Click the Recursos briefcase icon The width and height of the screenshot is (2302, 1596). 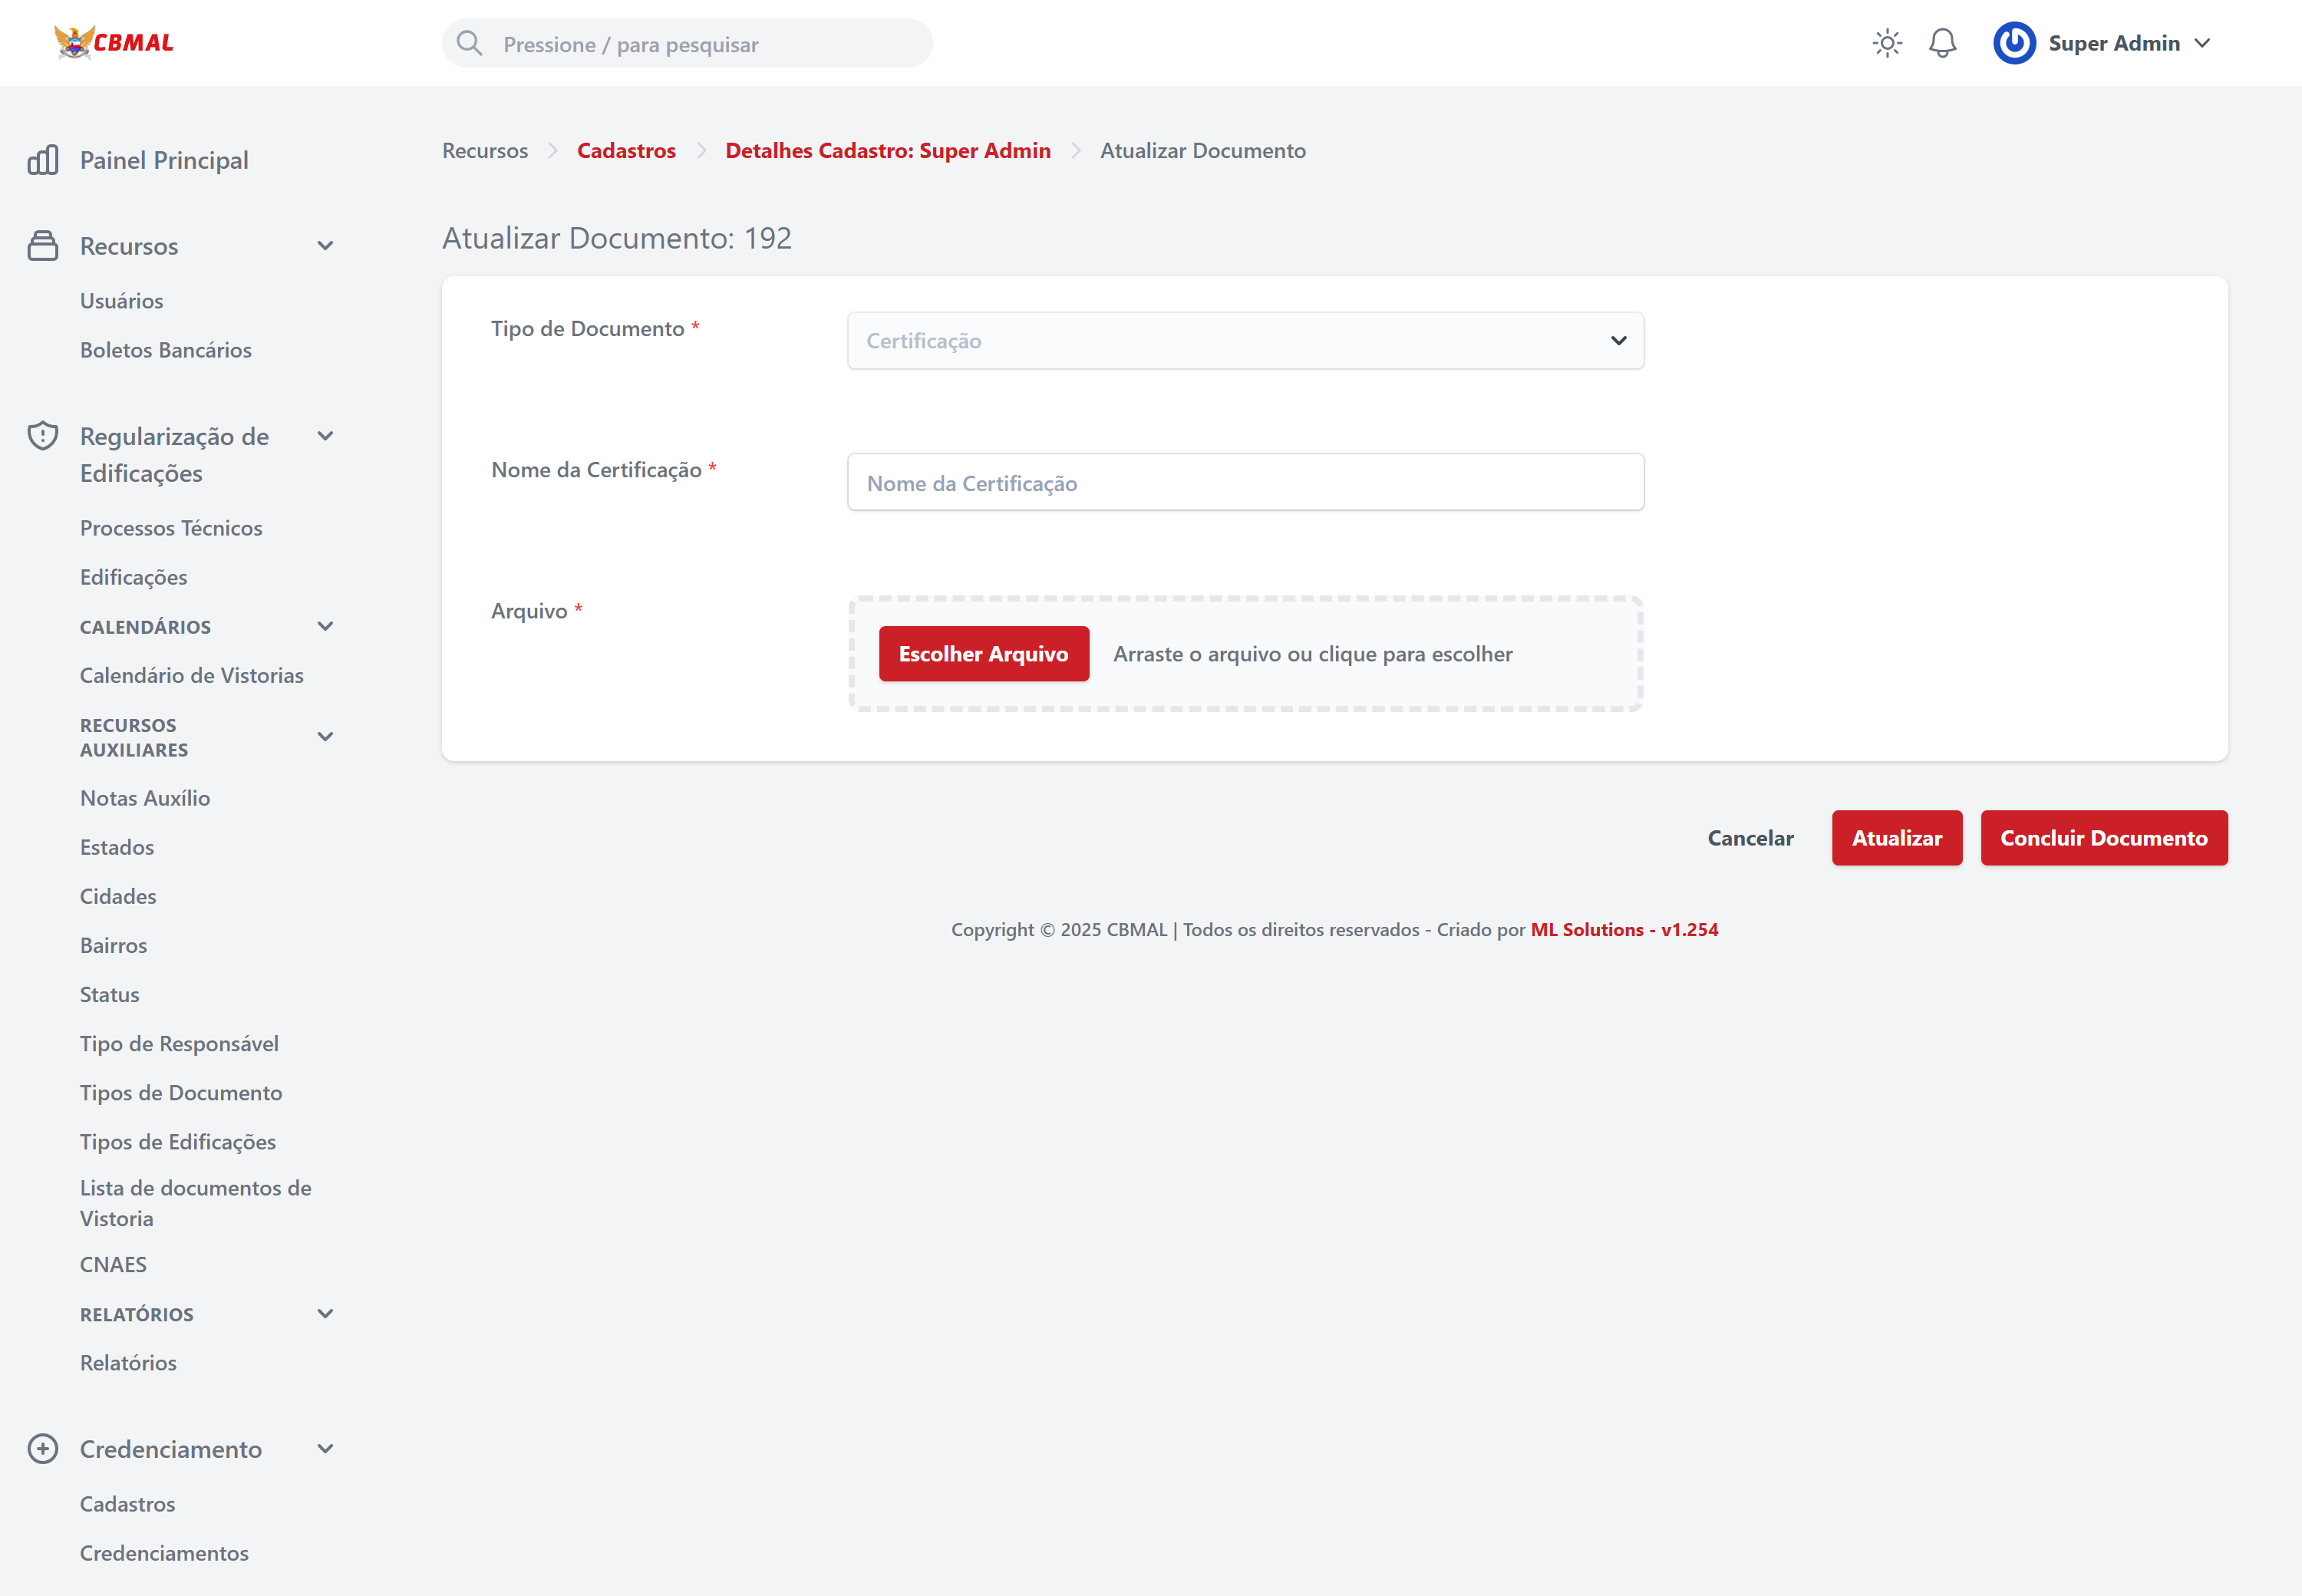pos(43,246)
